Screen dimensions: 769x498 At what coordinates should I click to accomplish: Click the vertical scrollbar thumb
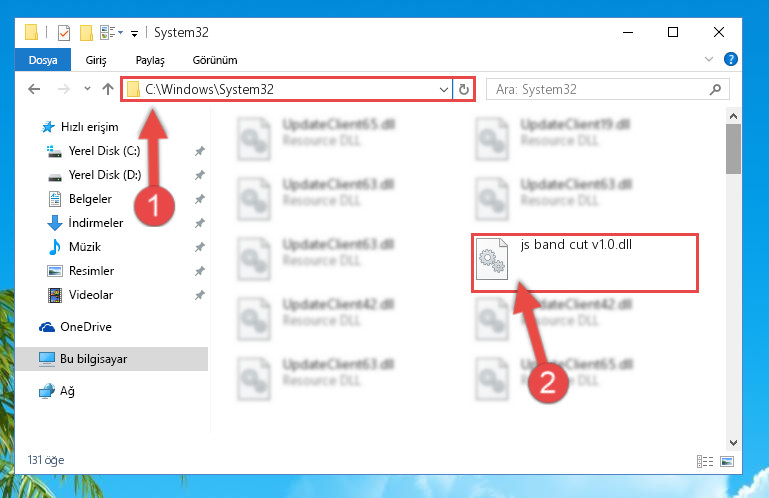pyautogui.click(x=733, y=149)
